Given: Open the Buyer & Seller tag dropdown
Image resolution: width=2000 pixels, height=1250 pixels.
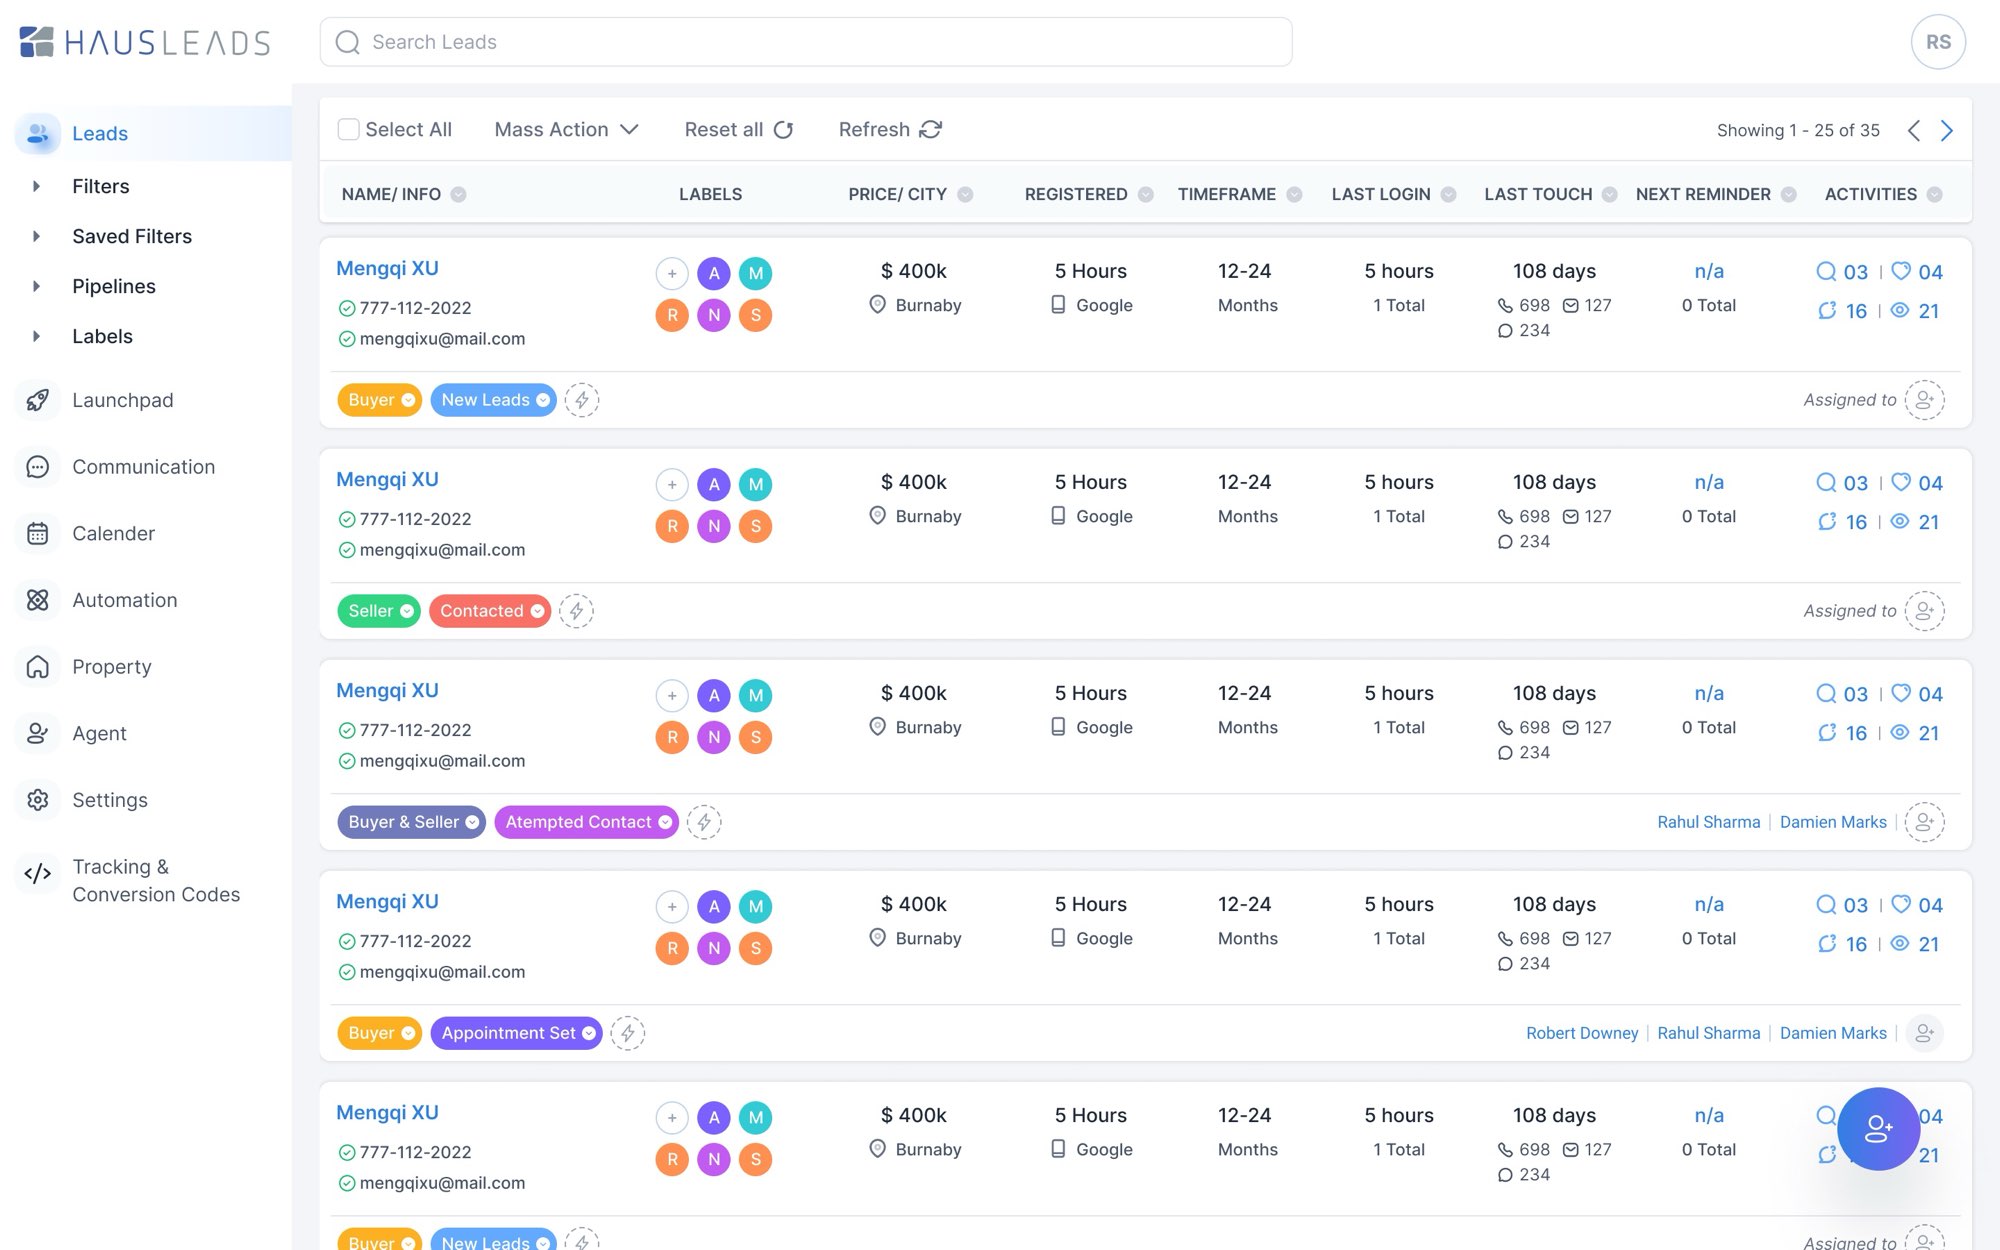Looking at the screenshot, I should [472, 822].
